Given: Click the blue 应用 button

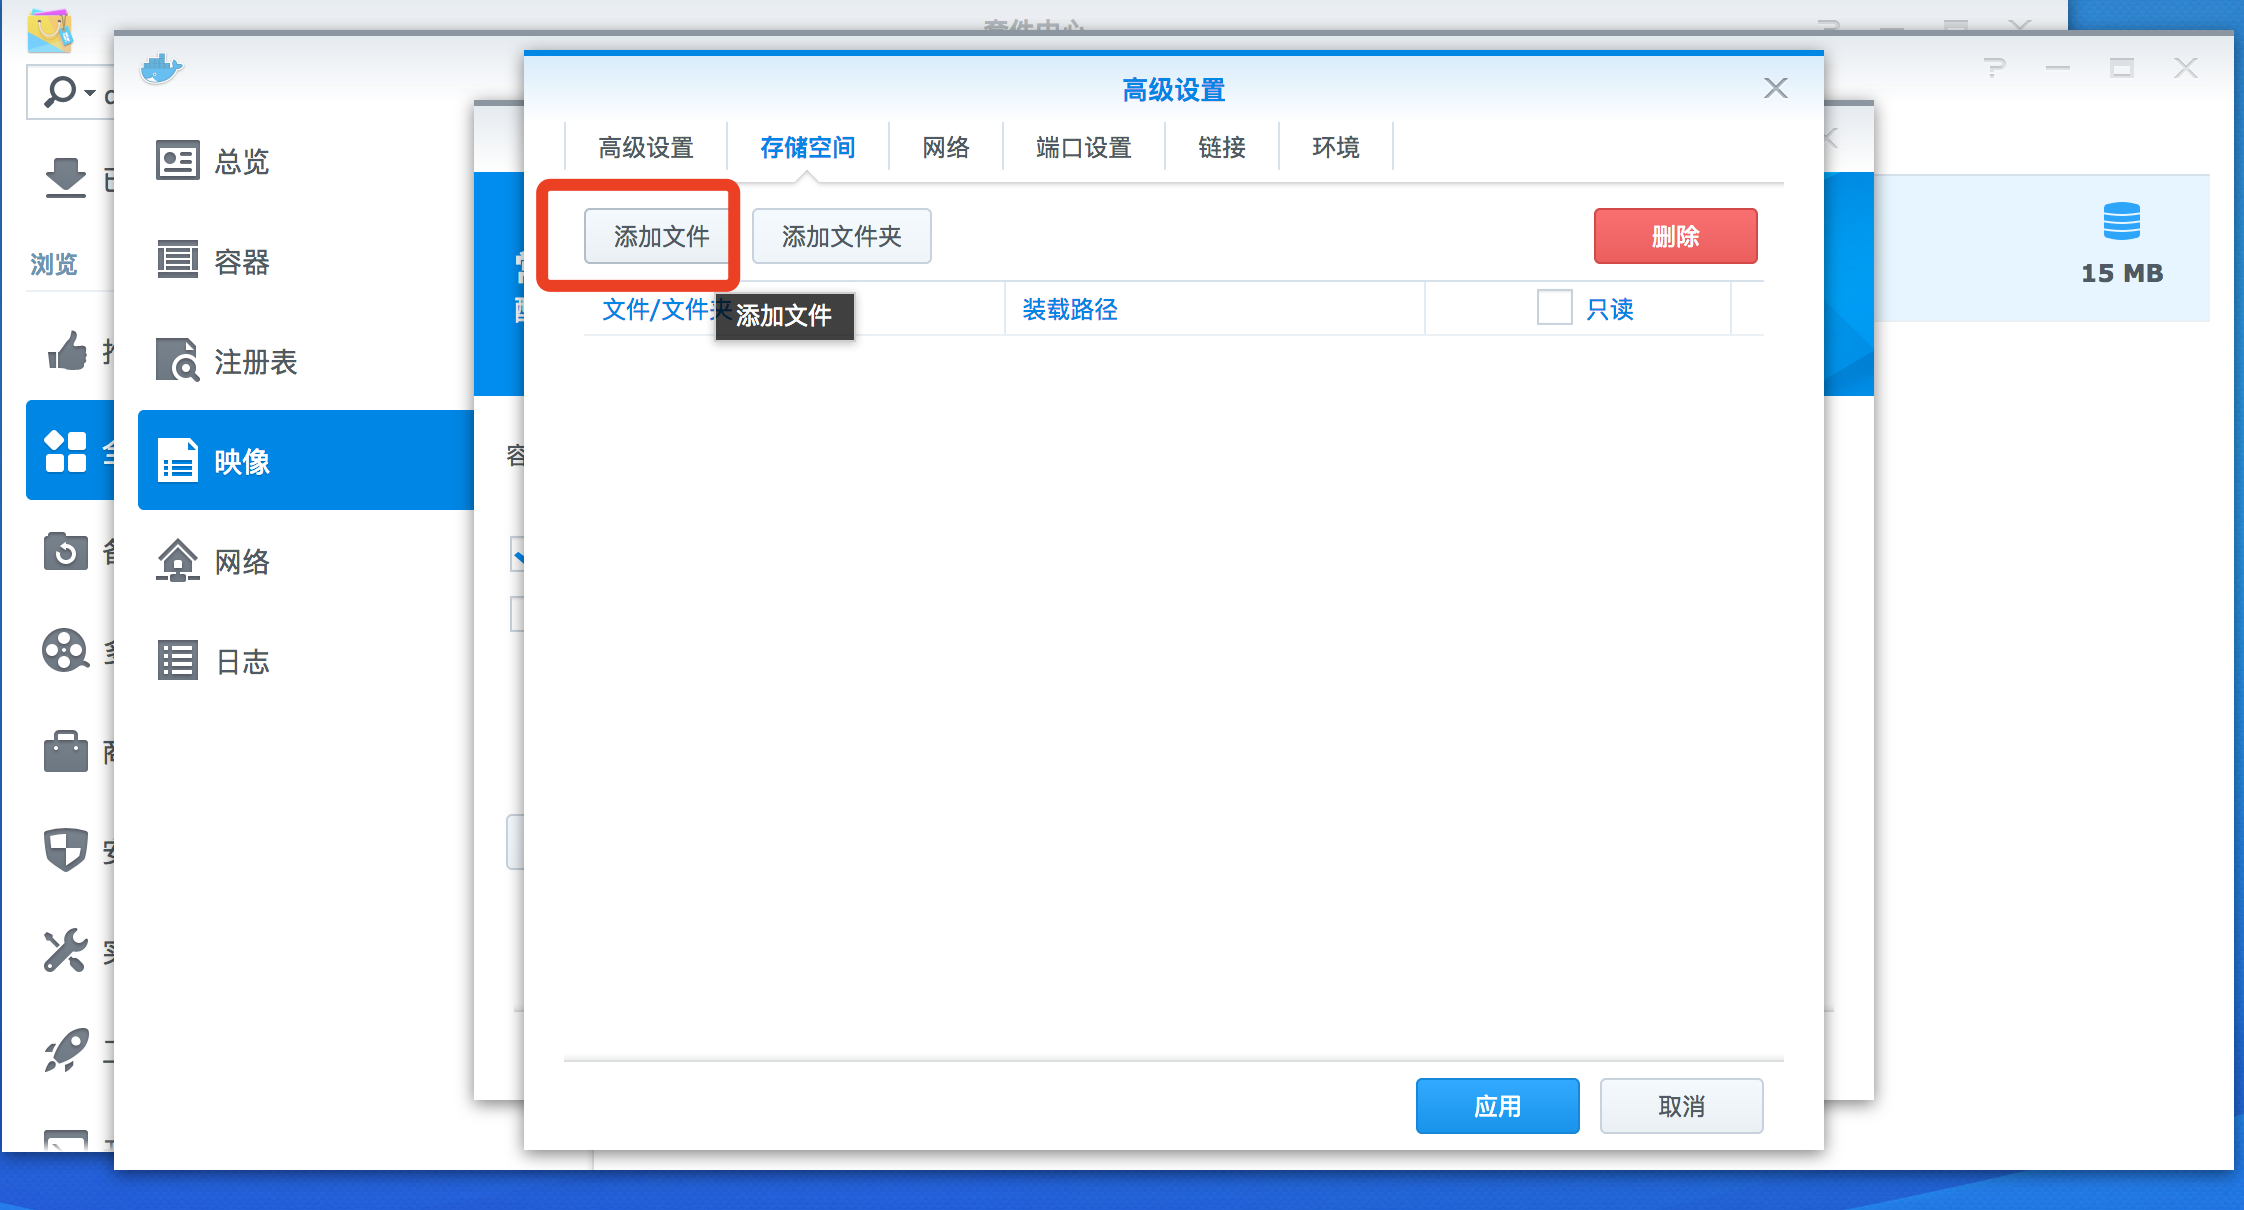Looking at the screenshot, I should click(x=1497, y=1106).
